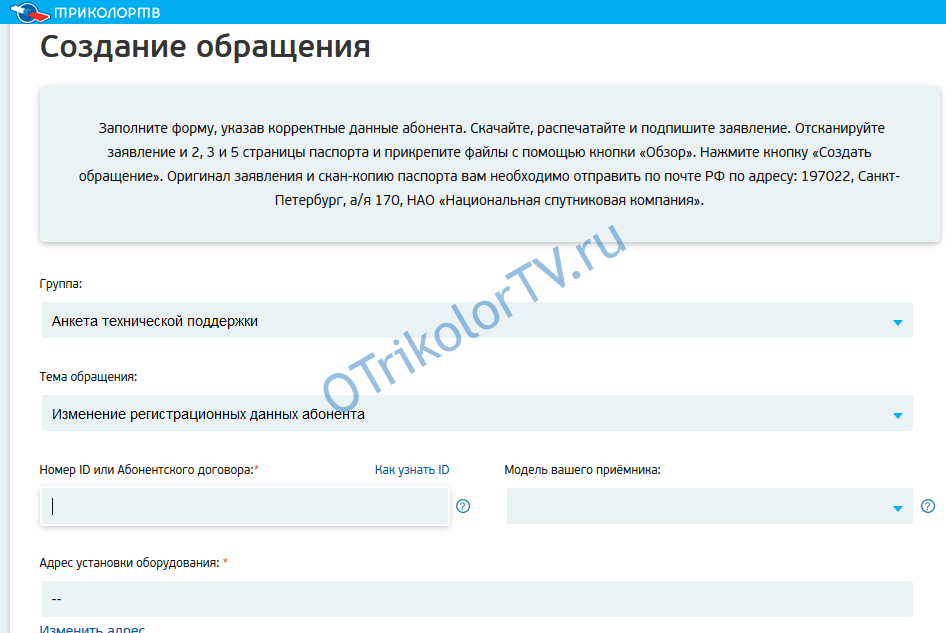
Task: Click the instructions info box text
Action: 490,165
